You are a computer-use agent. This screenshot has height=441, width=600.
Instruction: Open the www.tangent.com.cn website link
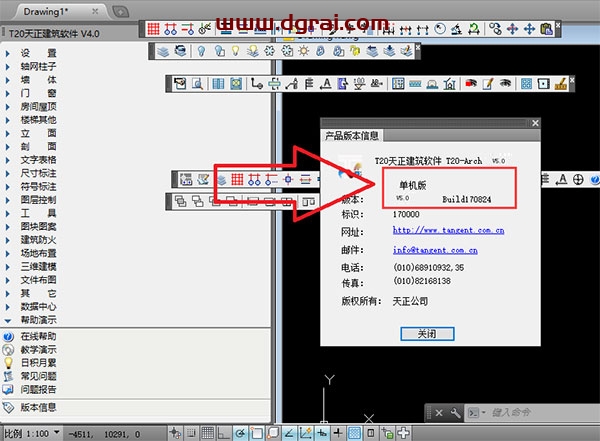[449, 231]
